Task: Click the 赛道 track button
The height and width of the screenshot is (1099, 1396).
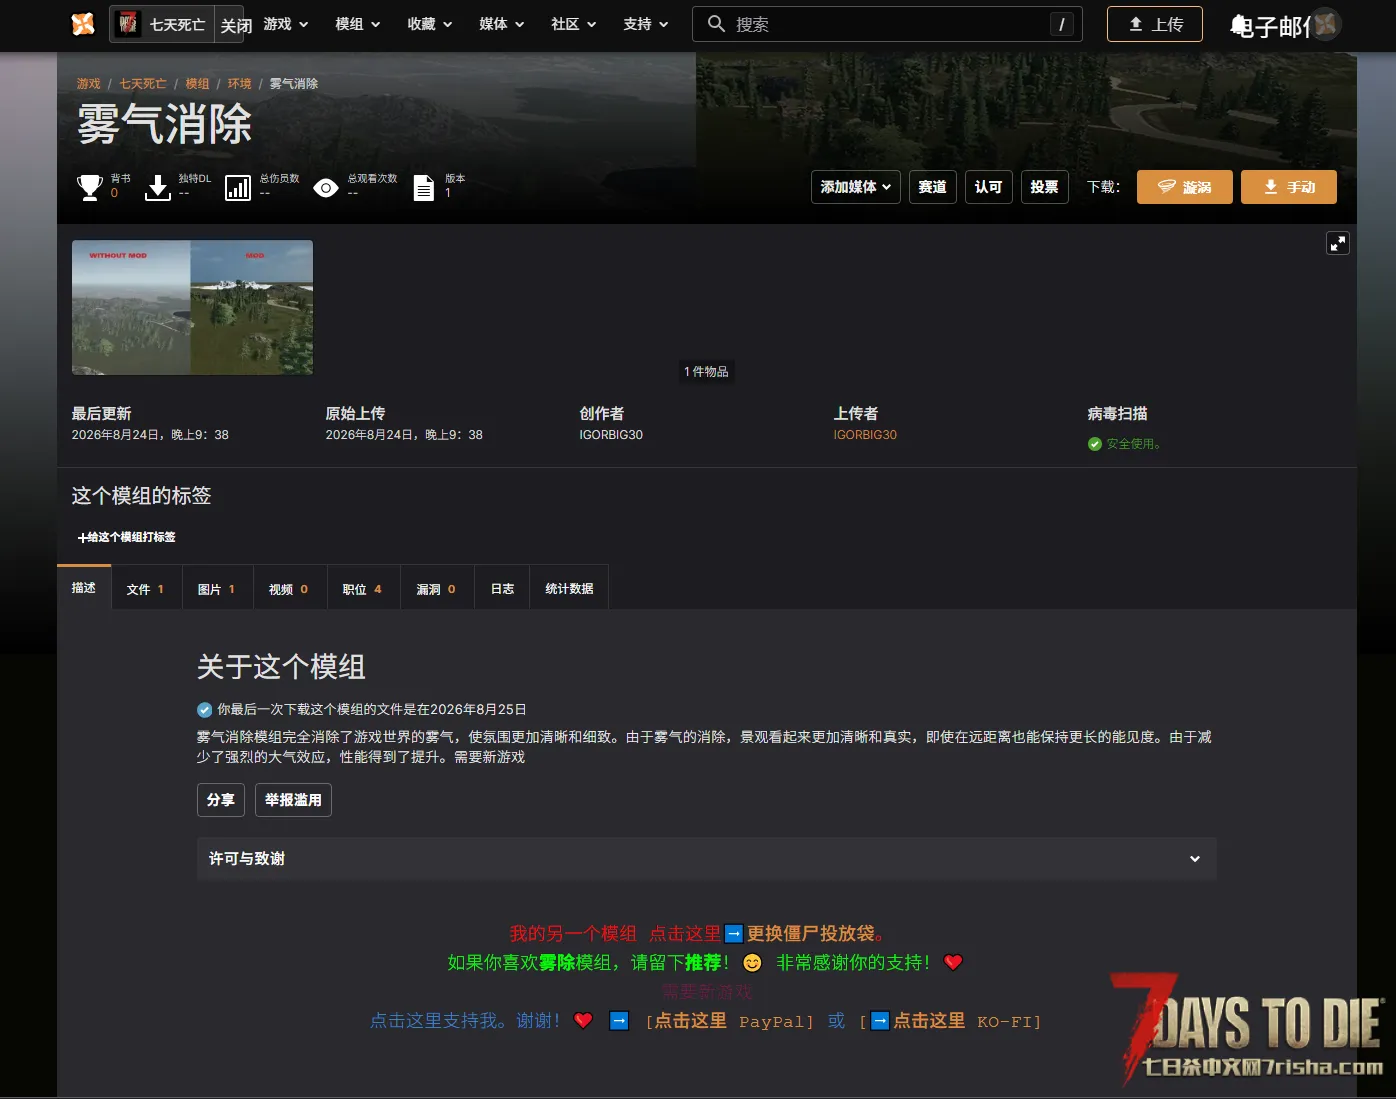Action: tap(932, 187)
